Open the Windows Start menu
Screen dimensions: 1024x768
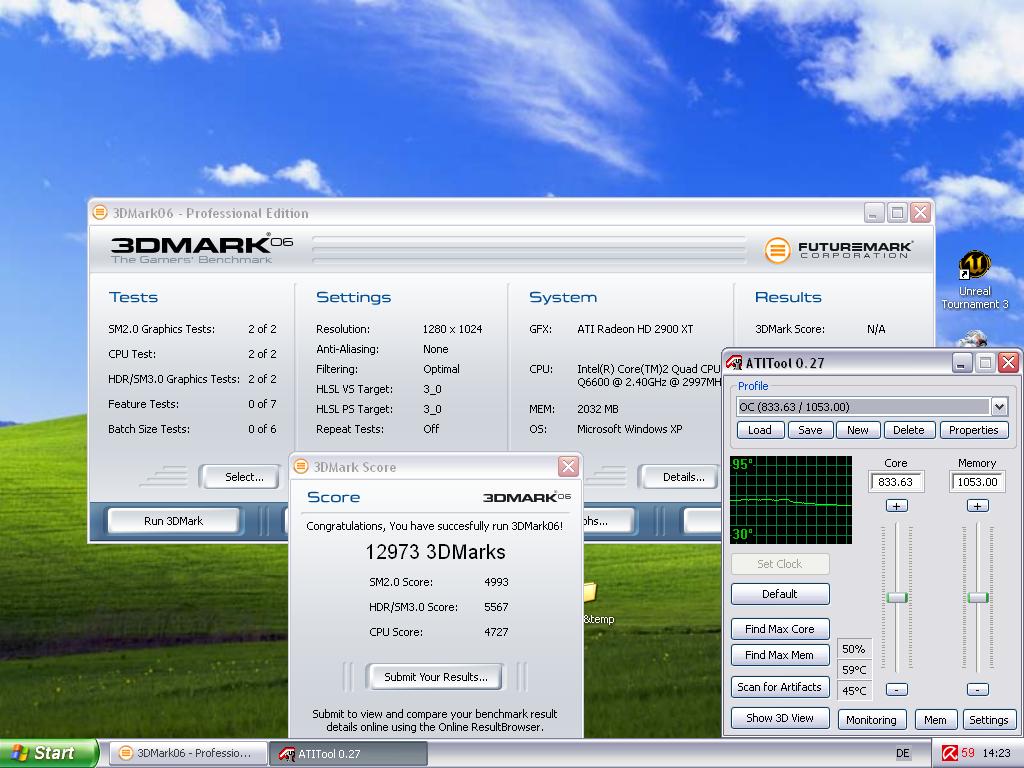pos(48,753)
